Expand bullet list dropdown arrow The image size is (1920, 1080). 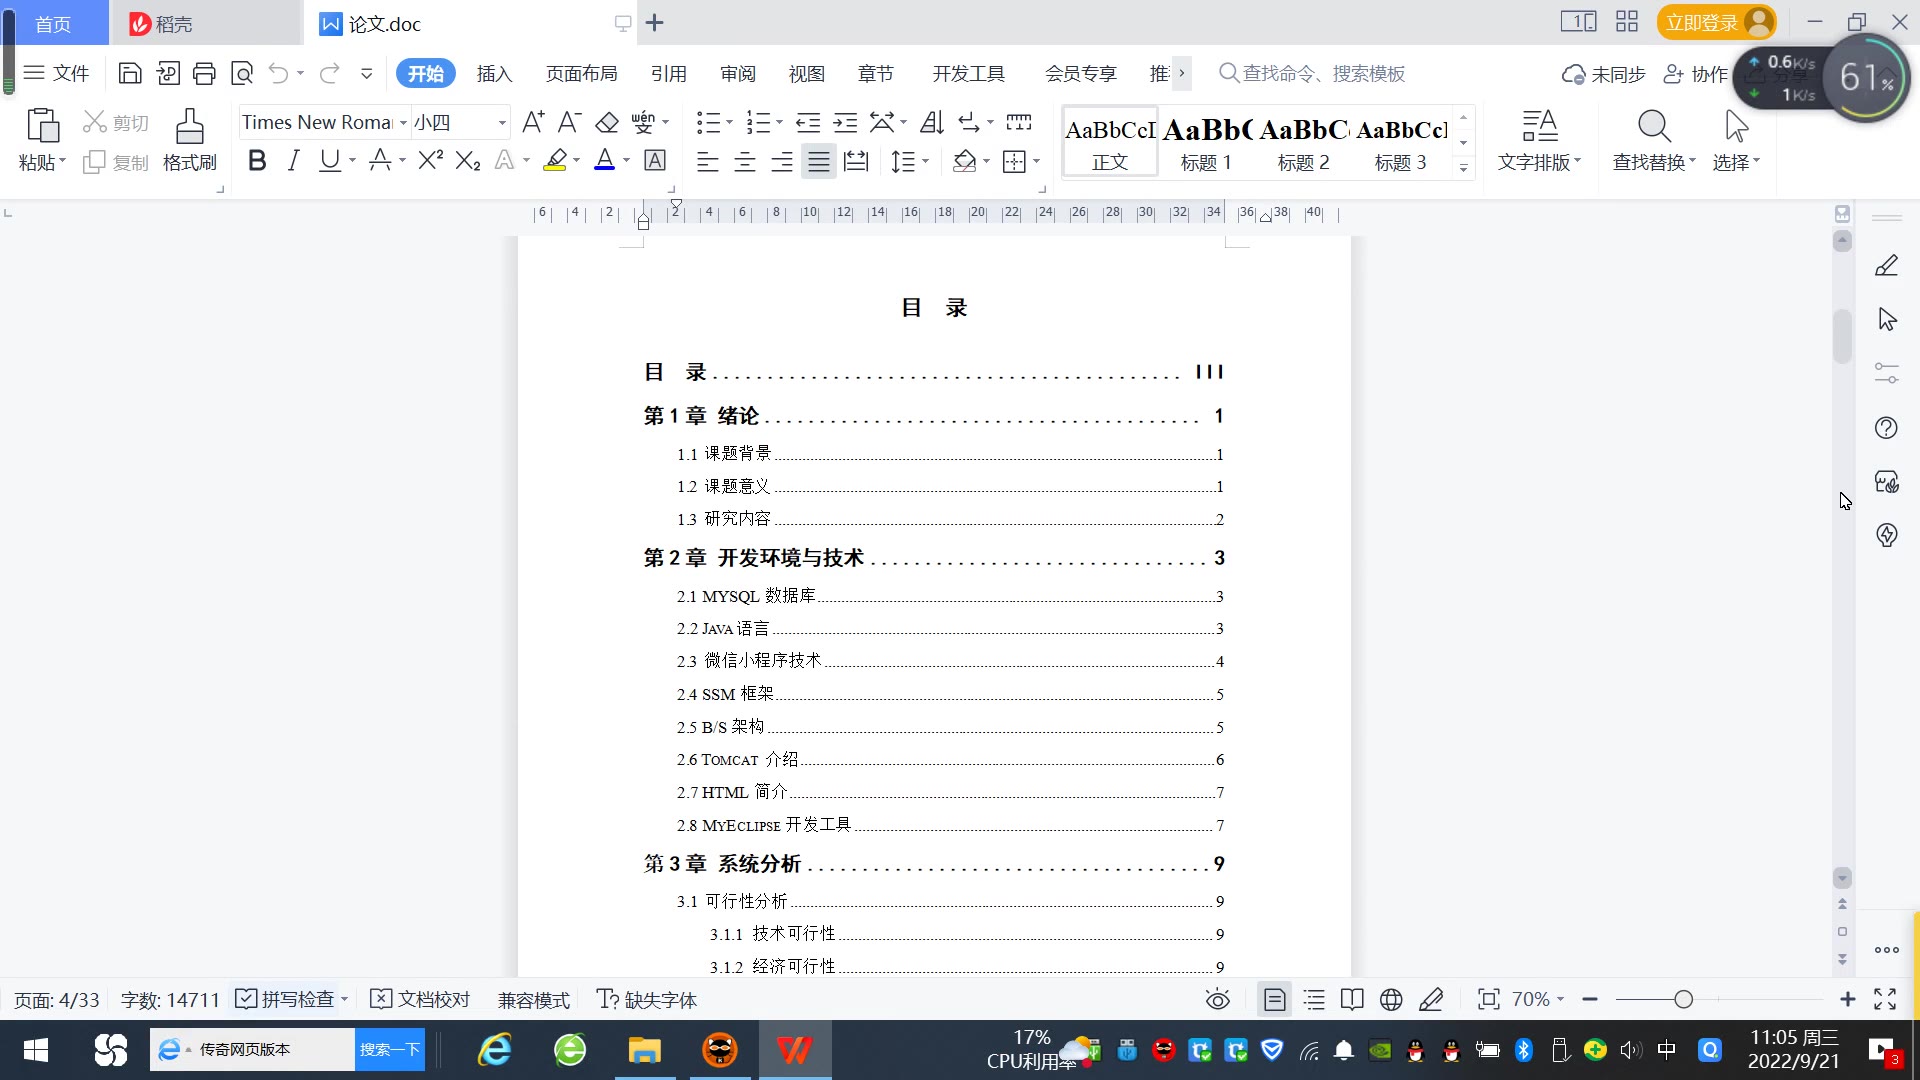click(x=729, y=122)
